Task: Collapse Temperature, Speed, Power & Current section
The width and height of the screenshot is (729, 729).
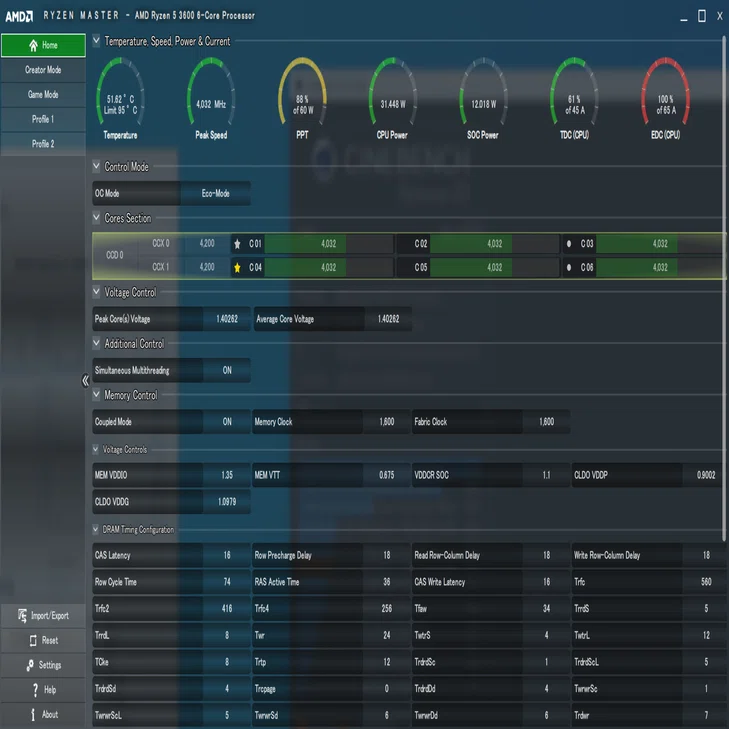Action: pyautogui.click(x=96, y=40)
